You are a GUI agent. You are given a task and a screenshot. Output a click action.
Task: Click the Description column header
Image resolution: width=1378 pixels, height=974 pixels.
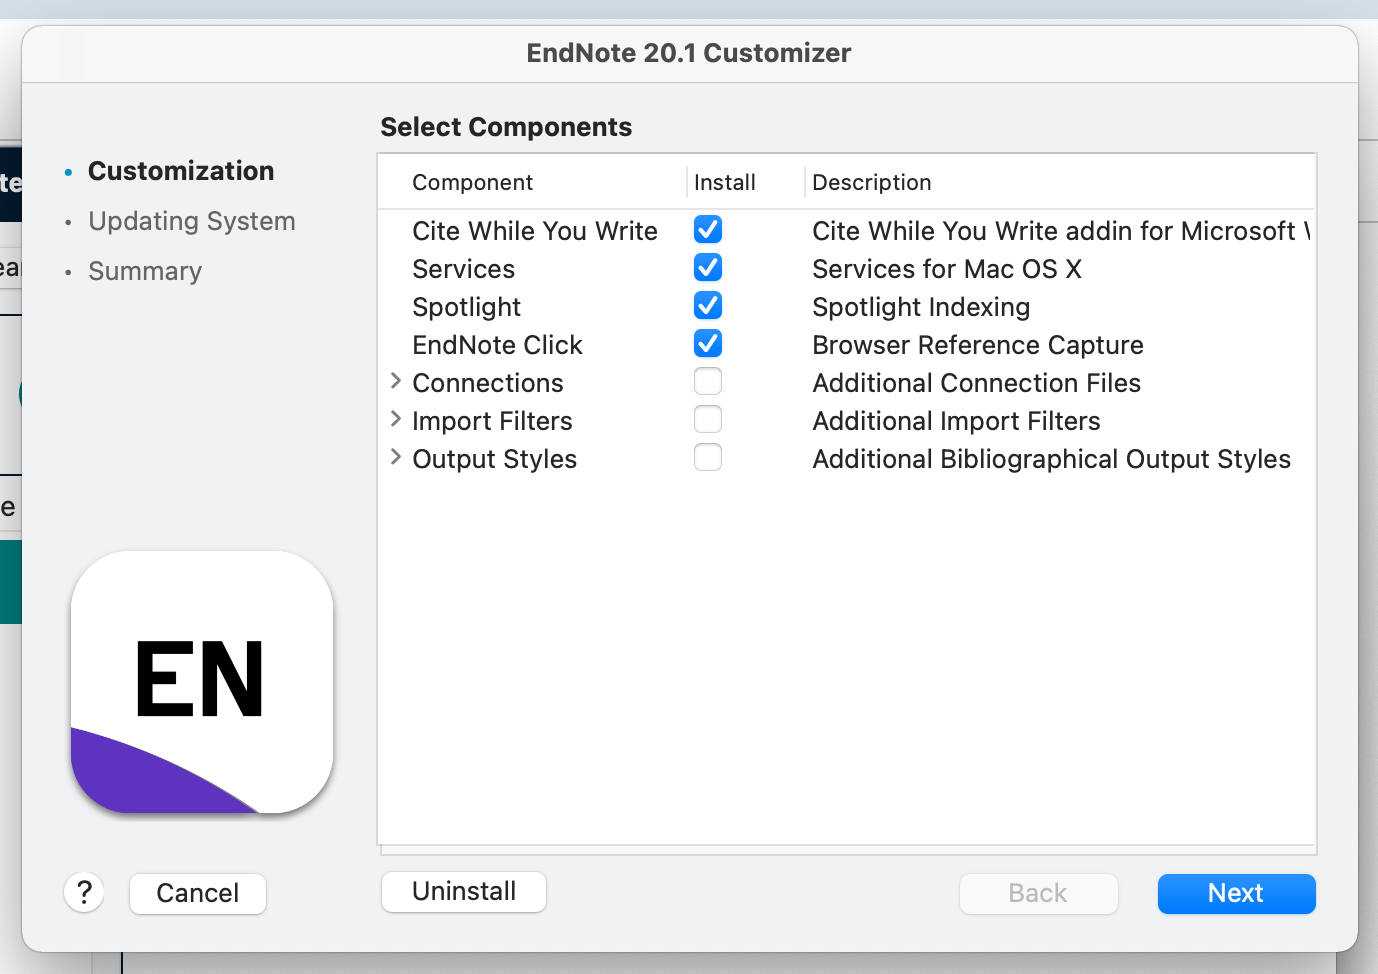click(871, 182)
